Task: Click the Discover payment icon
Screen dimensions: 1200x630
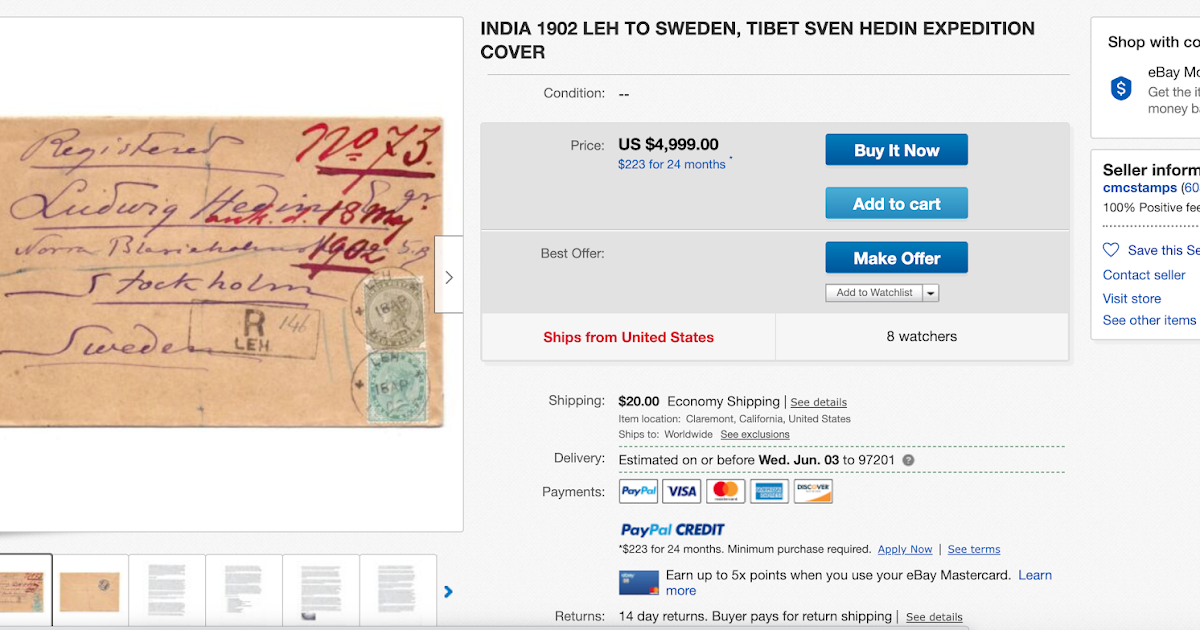Action: [813, 491]
